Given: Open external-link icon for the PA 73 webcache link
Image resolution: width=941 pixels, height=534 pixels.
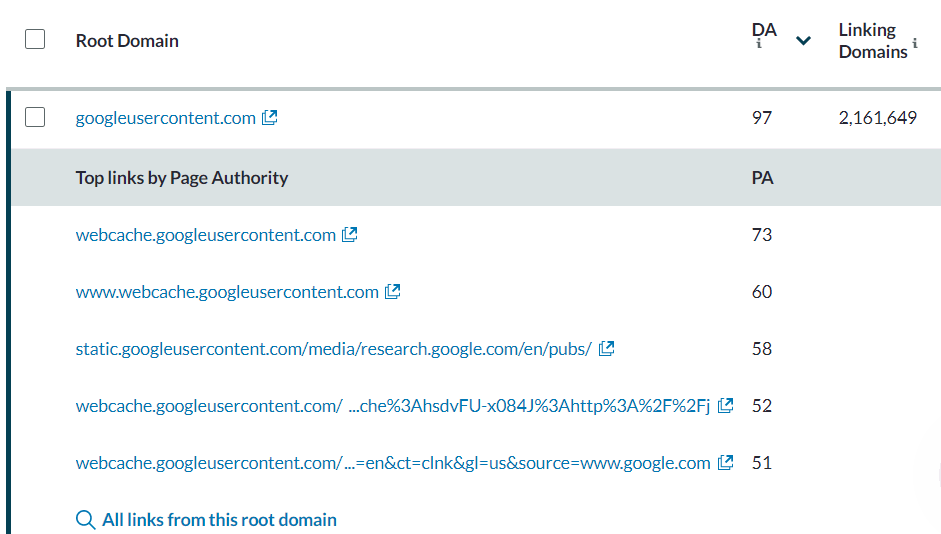Looking at the screenshot, I should [x=349, y=235].
